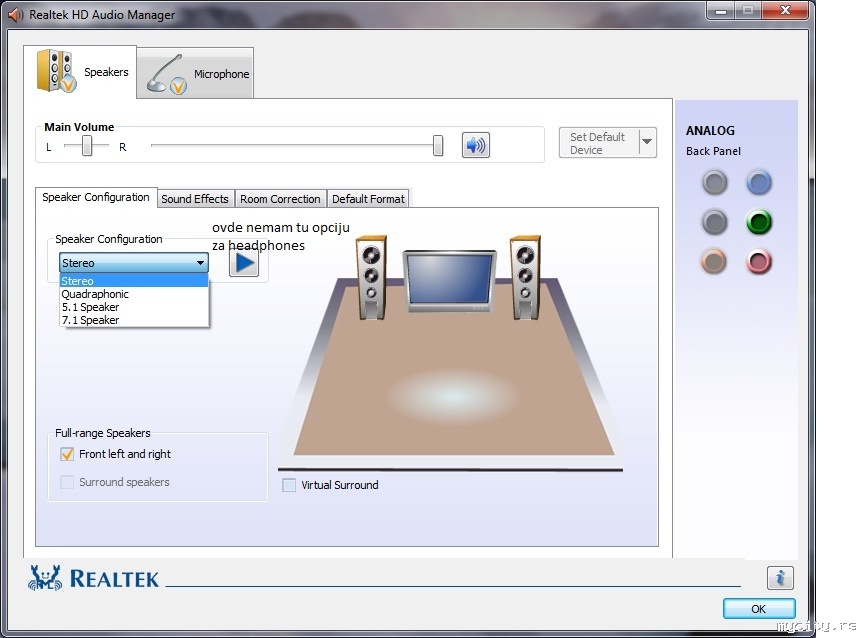Click the right speaker in room preview
The image size is (864, 638).
pos(525,278)
